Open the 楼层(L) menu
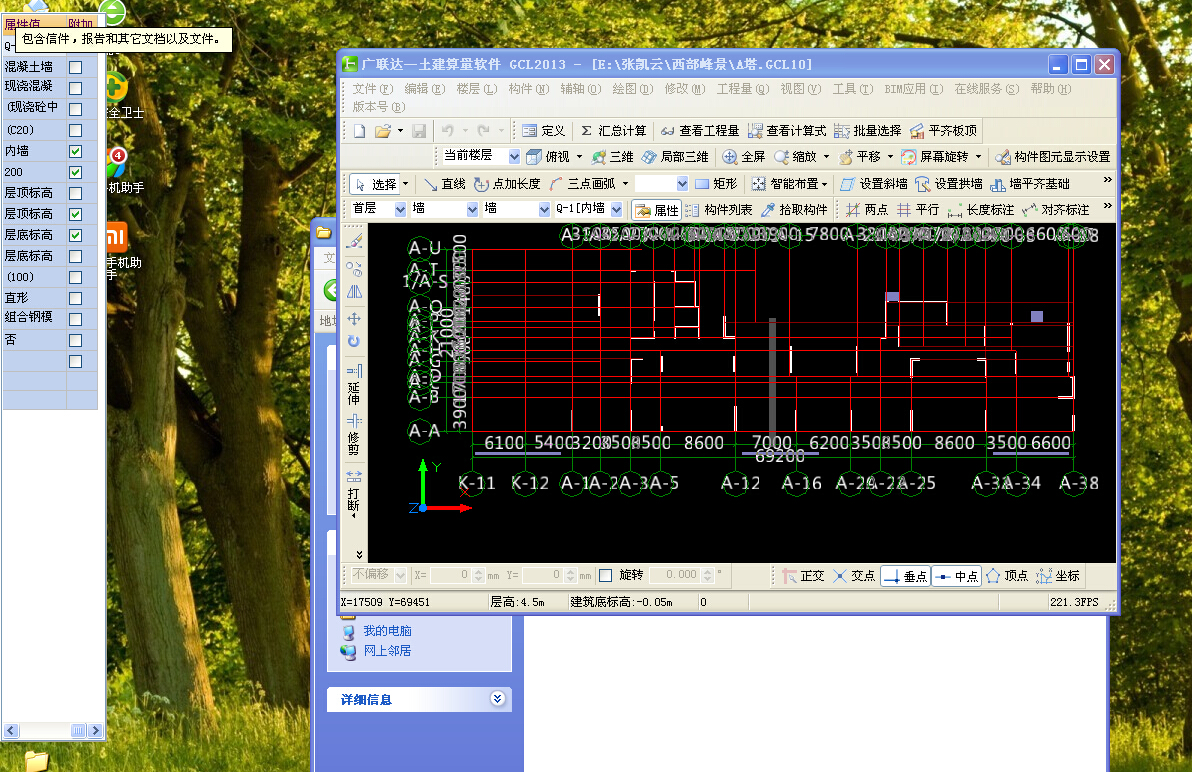Screen dimensions: 1192x772 (x=477, y=89)
